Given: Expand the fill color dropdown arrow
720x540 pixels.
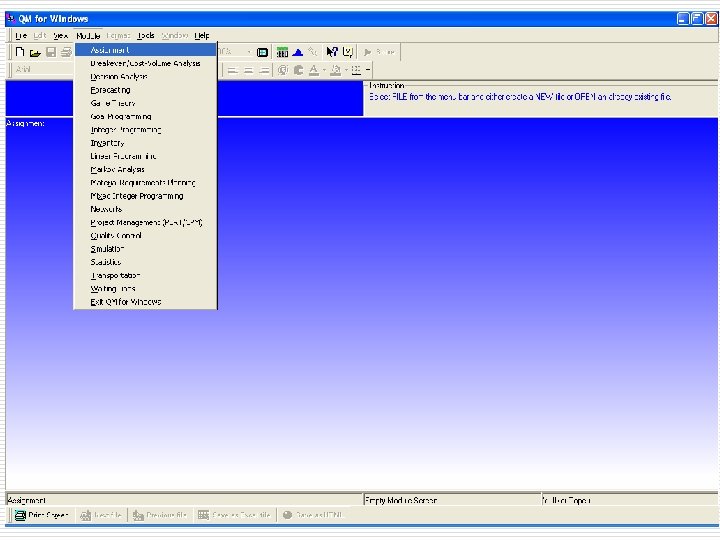Looking at the screenshot, I should (346, 70).
